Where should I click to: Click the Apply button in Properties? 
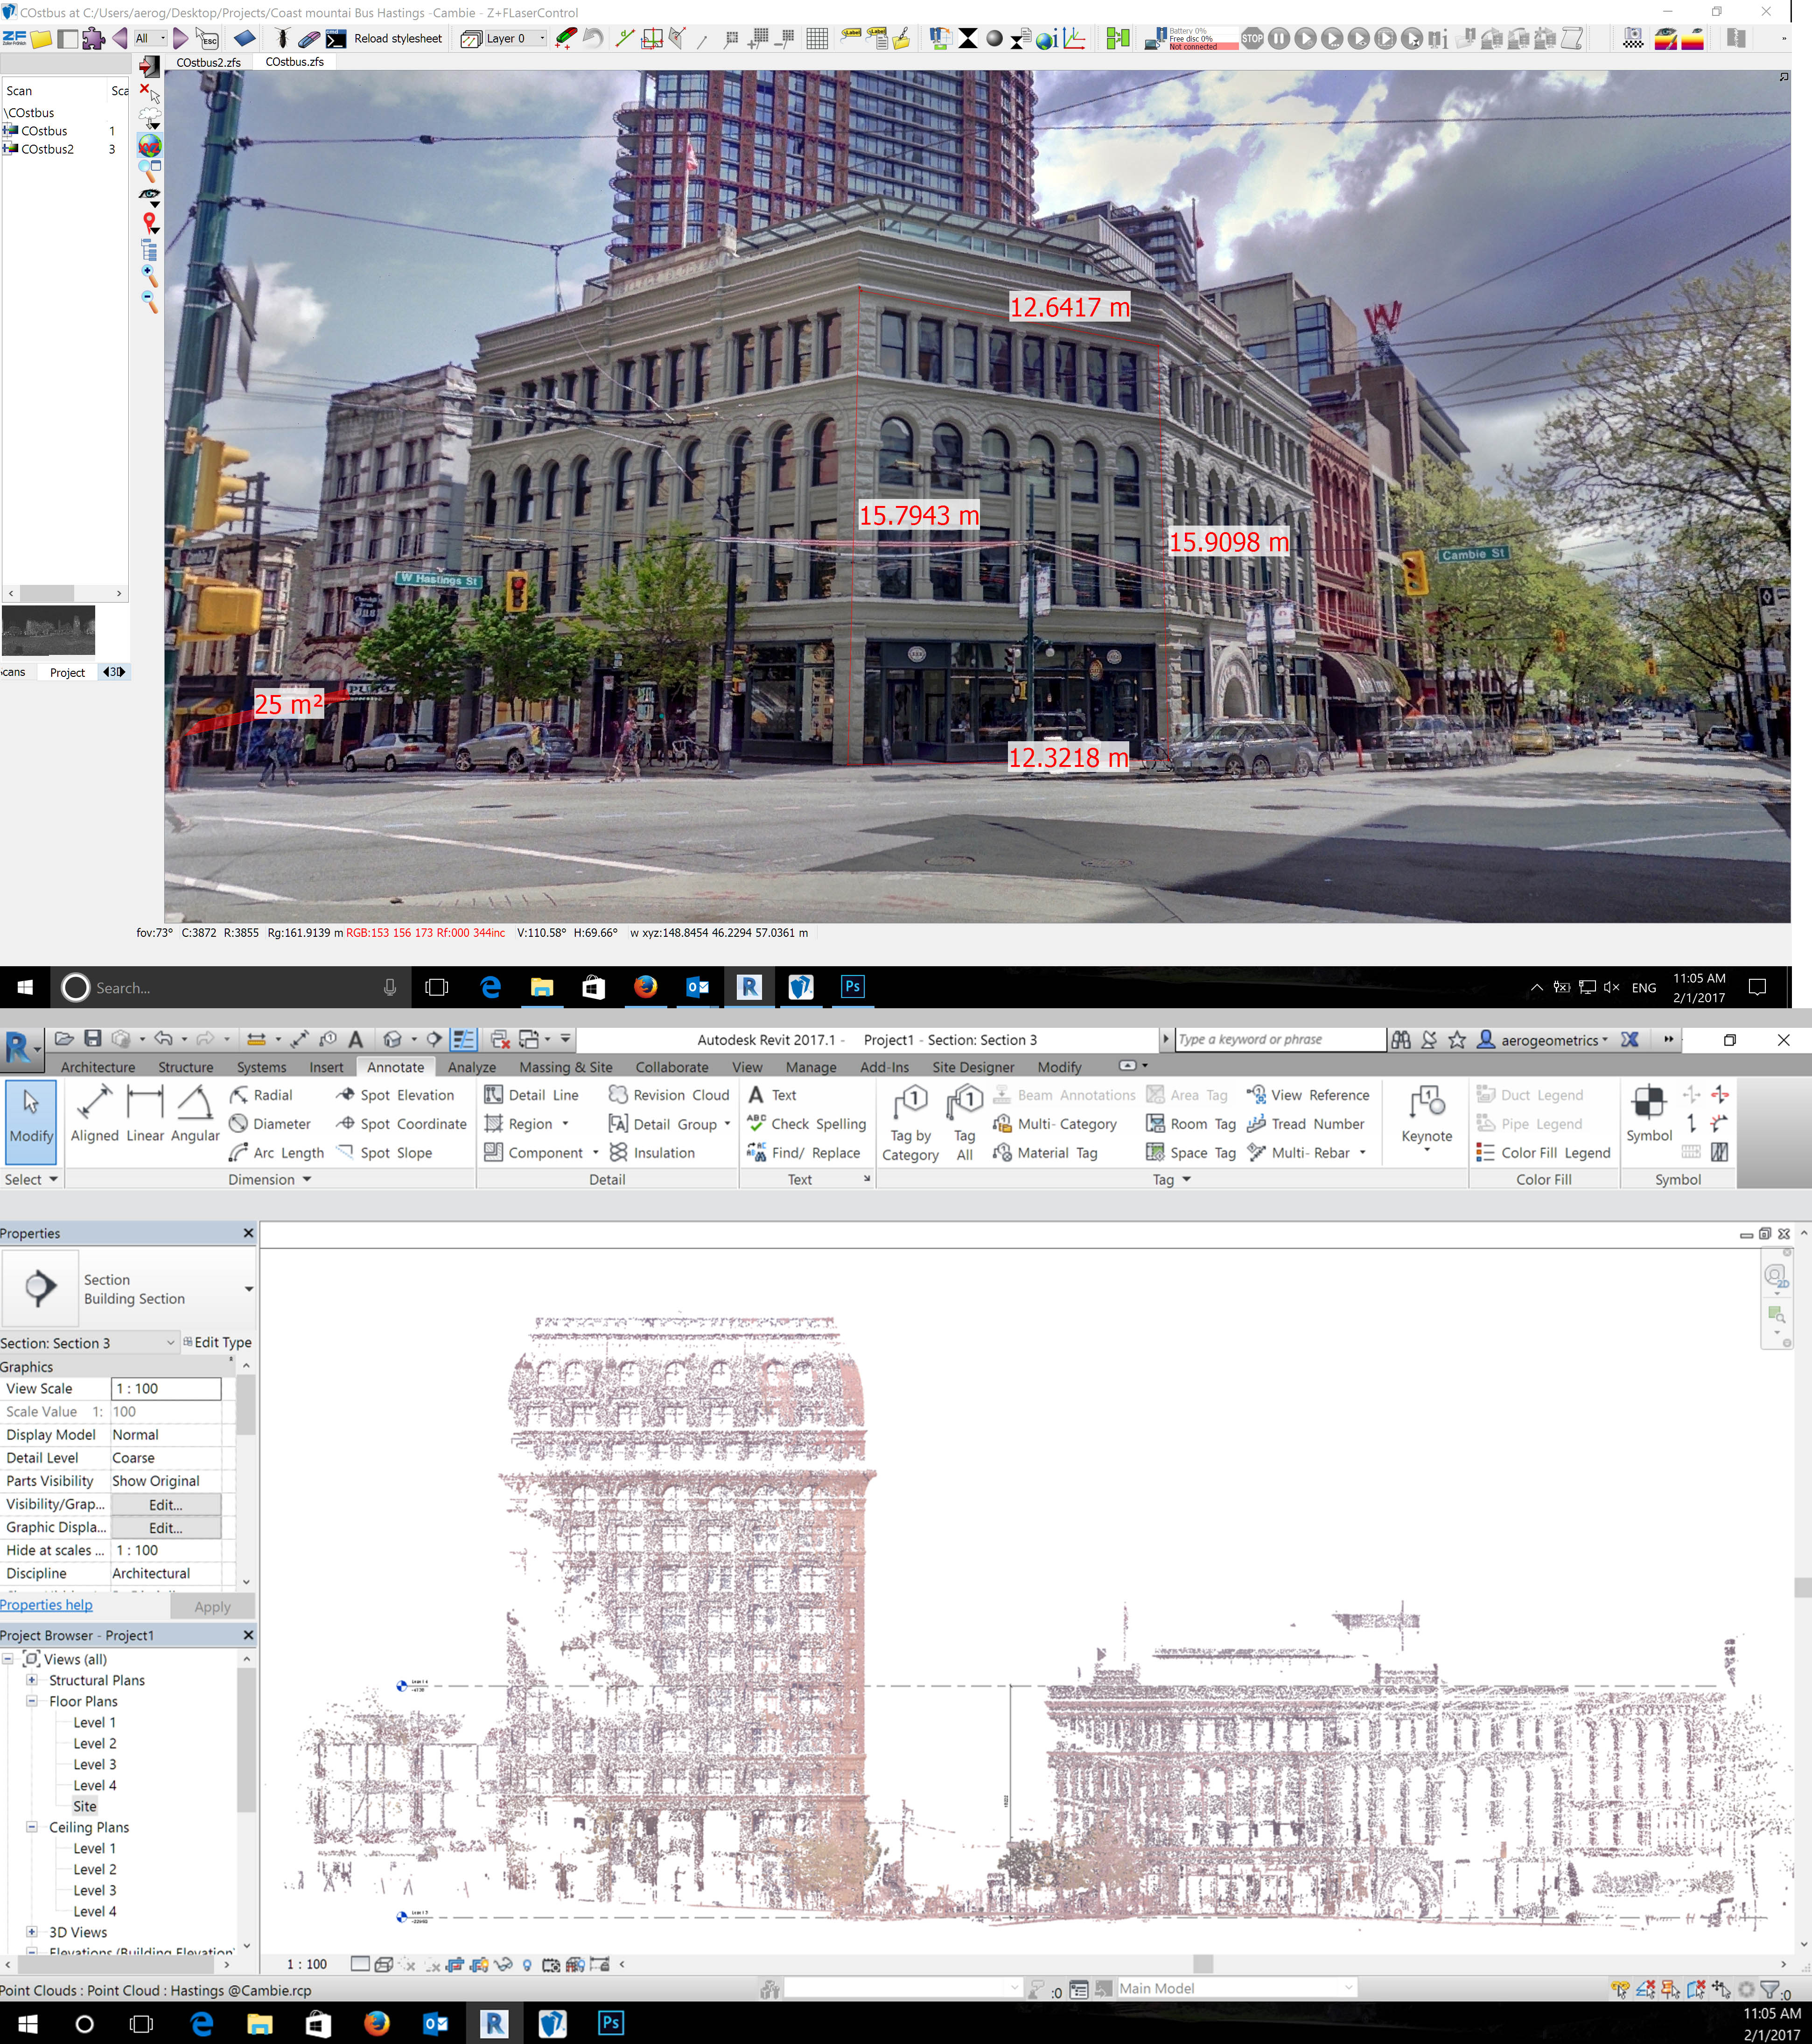(211, 1606)
